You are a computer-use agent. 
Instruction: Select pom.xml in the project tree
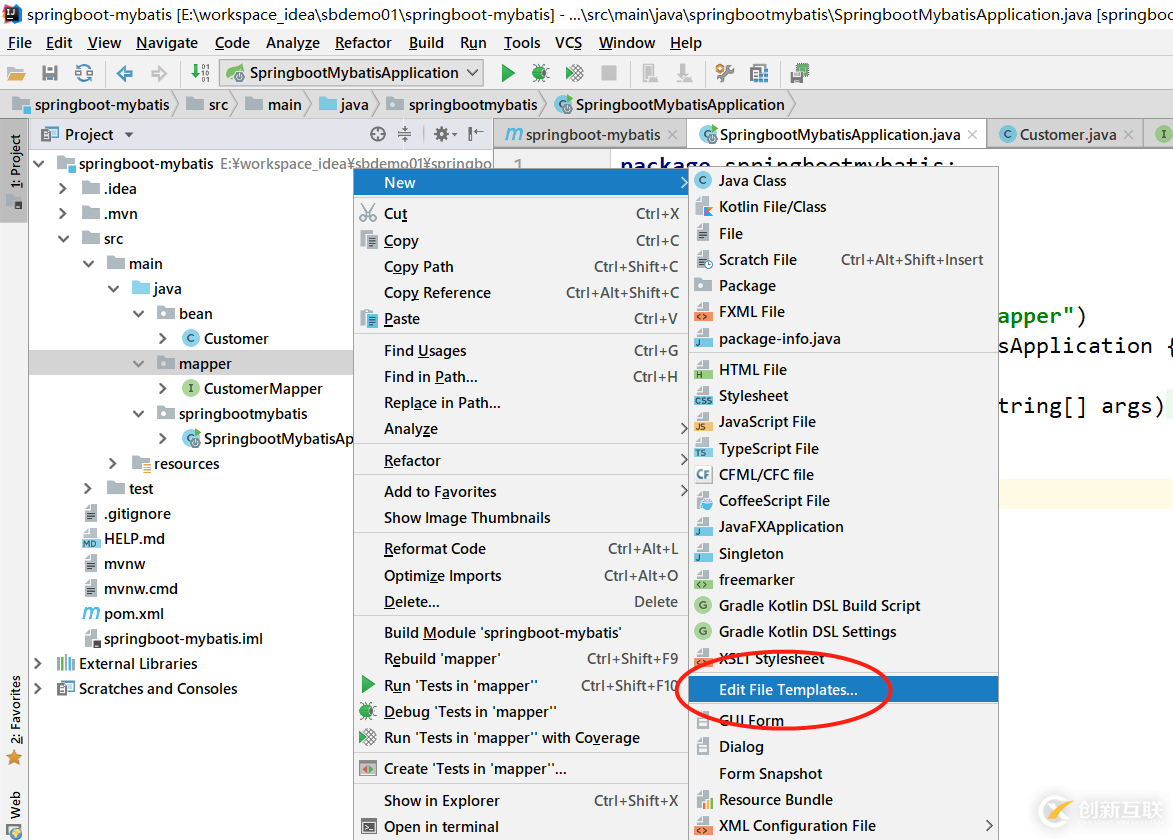(x=133, y=614)
